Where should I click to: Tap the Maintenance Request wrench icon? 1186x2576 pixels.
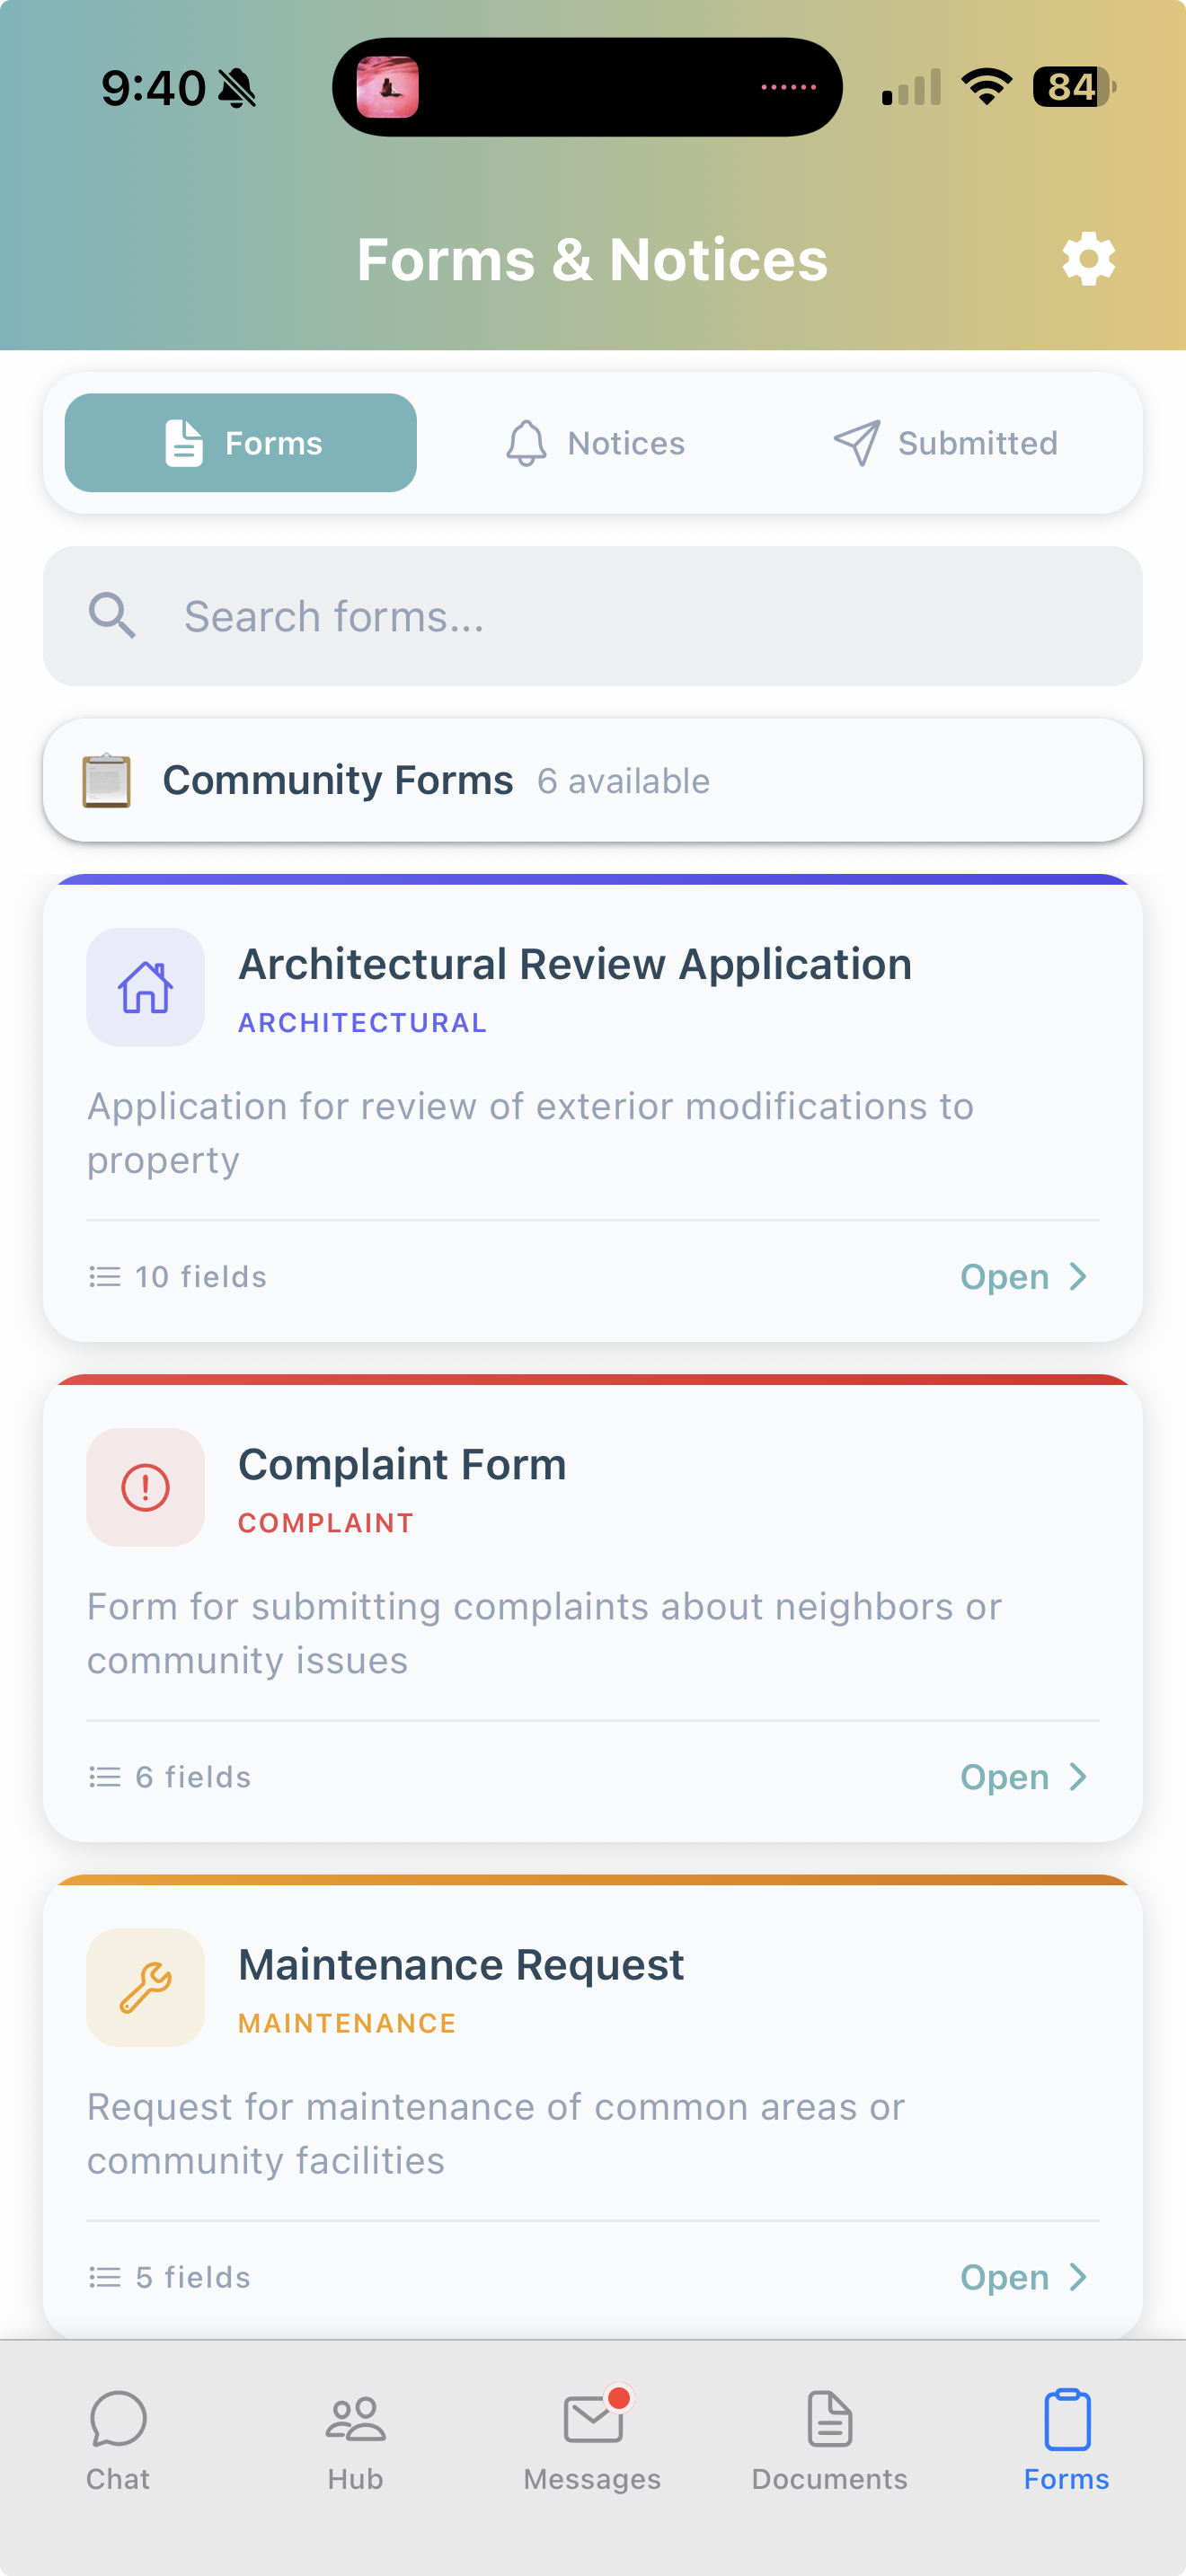point(146,1987)
